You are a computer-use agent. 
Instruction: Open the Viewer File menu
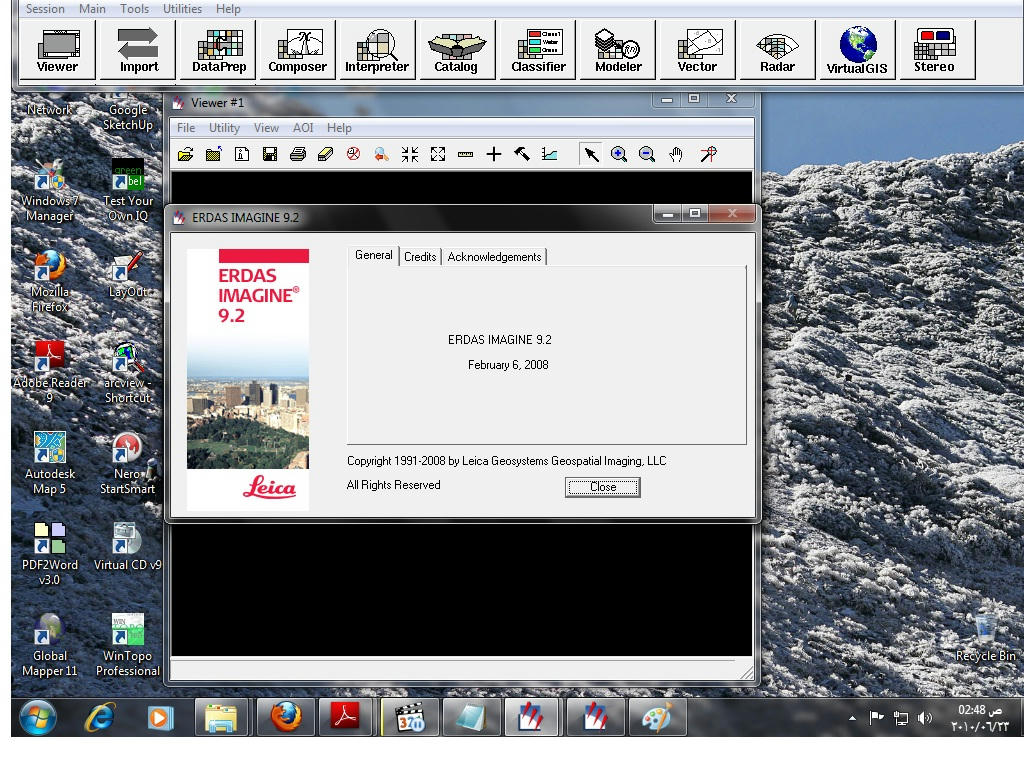click(x=186, y=127)
